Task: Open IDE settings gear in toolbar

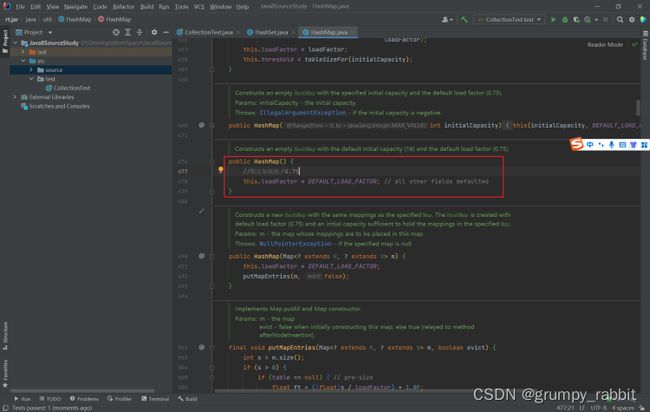Action: pos(632,19)
